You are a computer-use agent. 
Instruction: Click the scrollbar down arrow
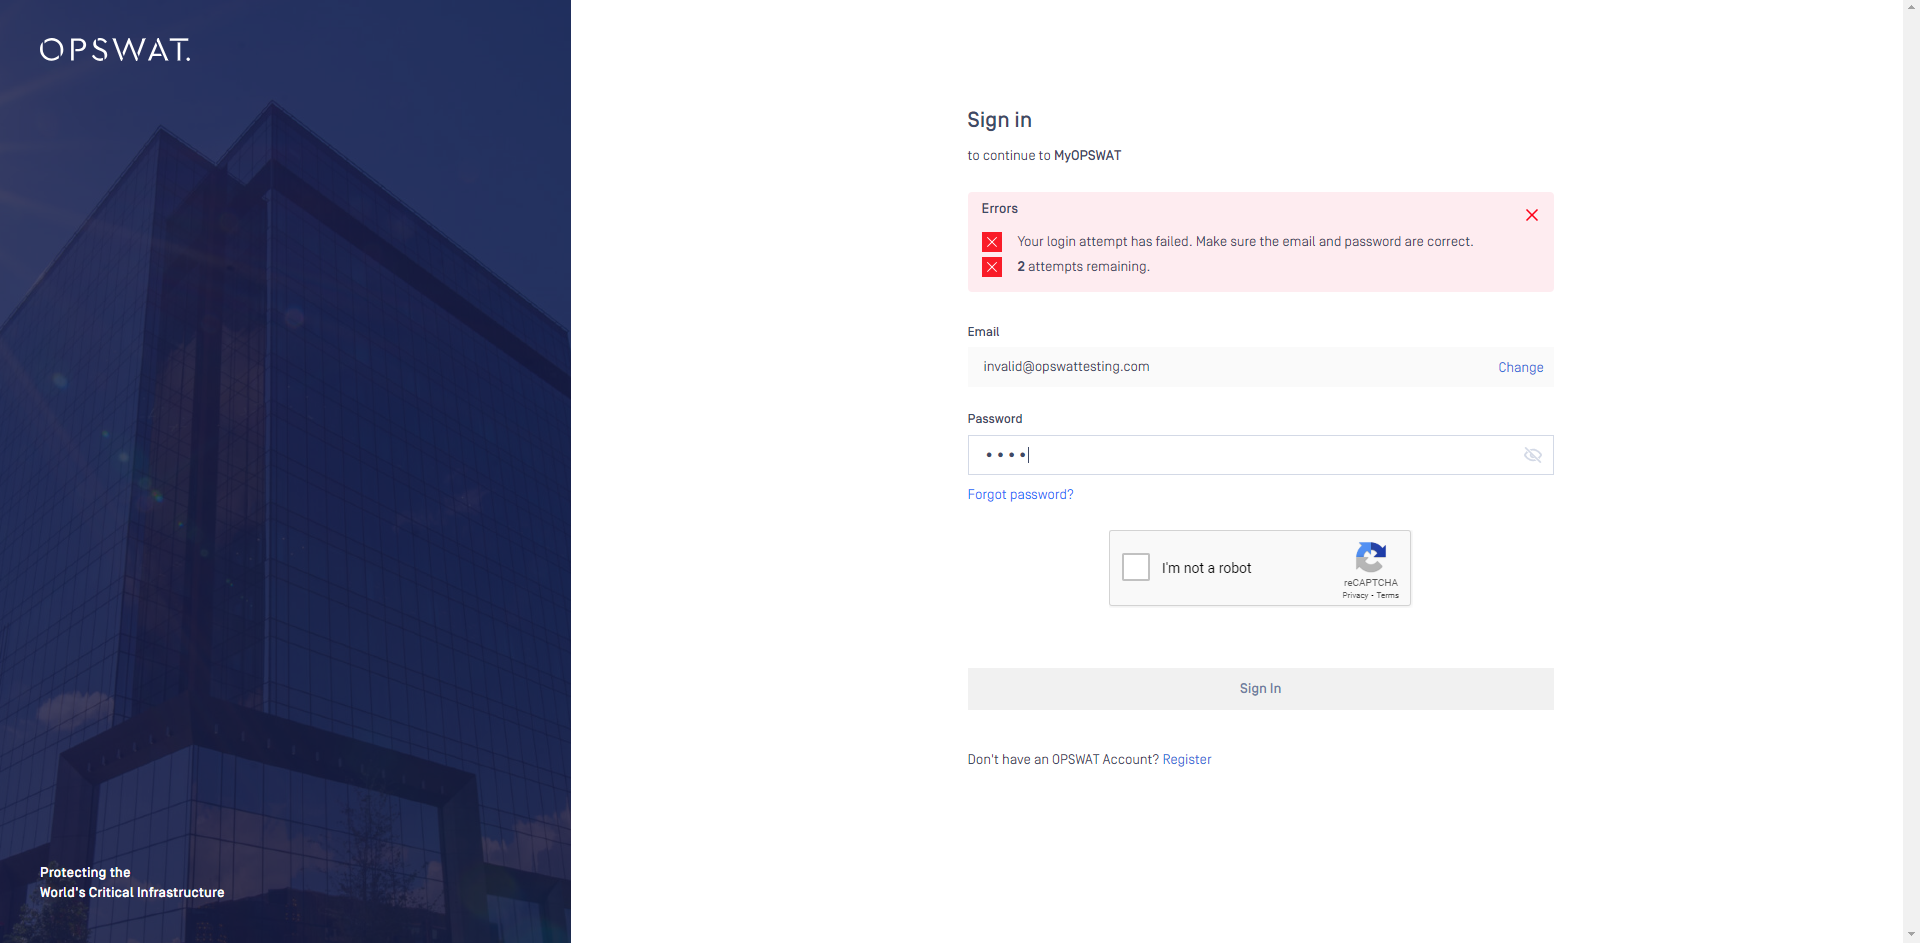[1911, 935]
